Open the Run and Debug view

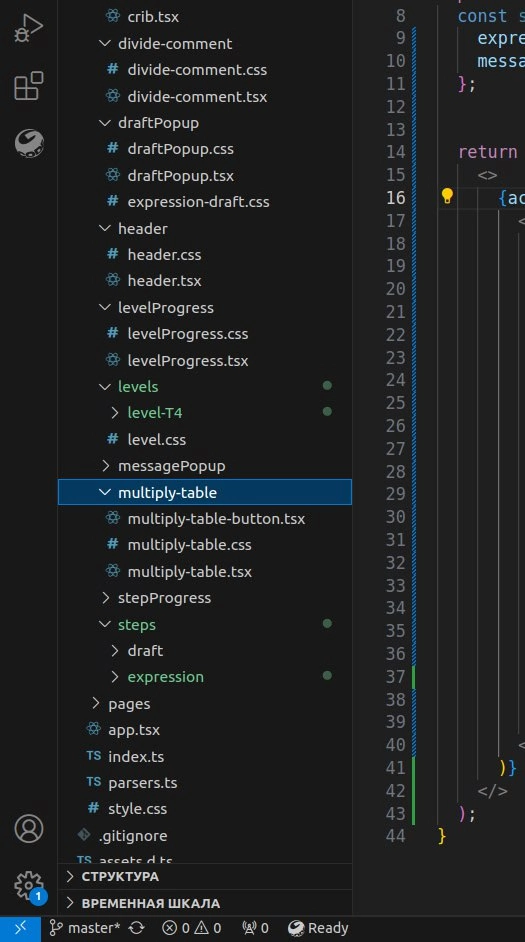coord(28,28)
